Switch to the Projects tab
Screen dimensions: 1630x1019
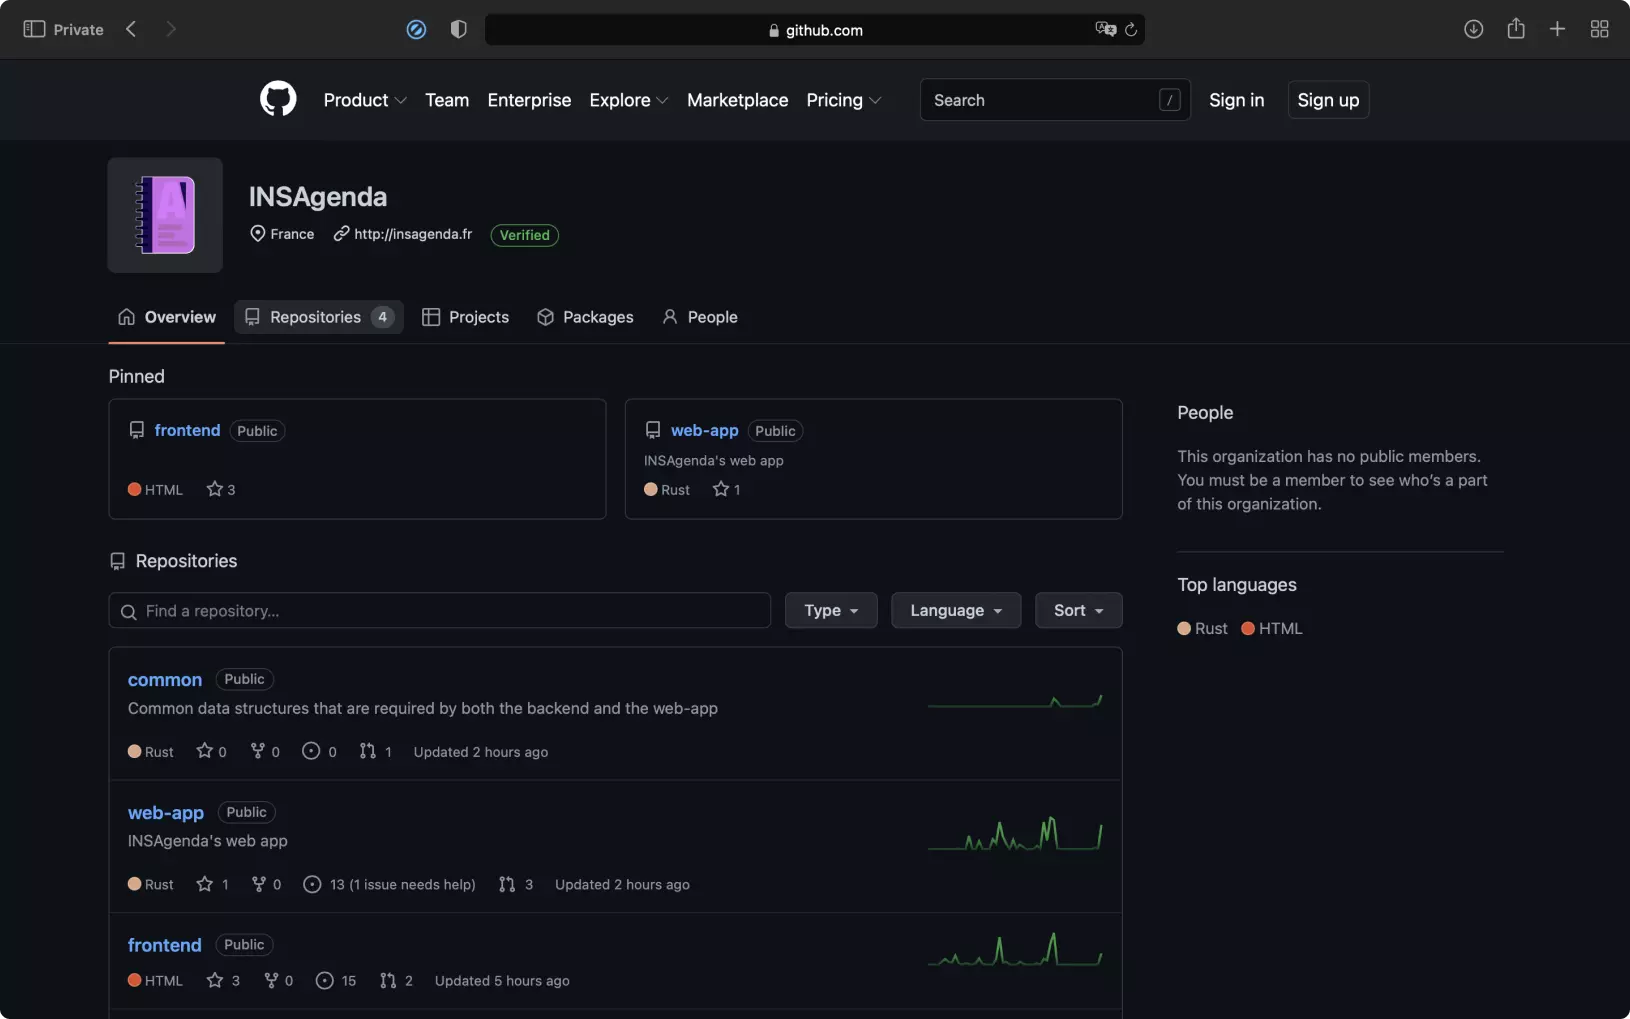[x=466, y=317]
